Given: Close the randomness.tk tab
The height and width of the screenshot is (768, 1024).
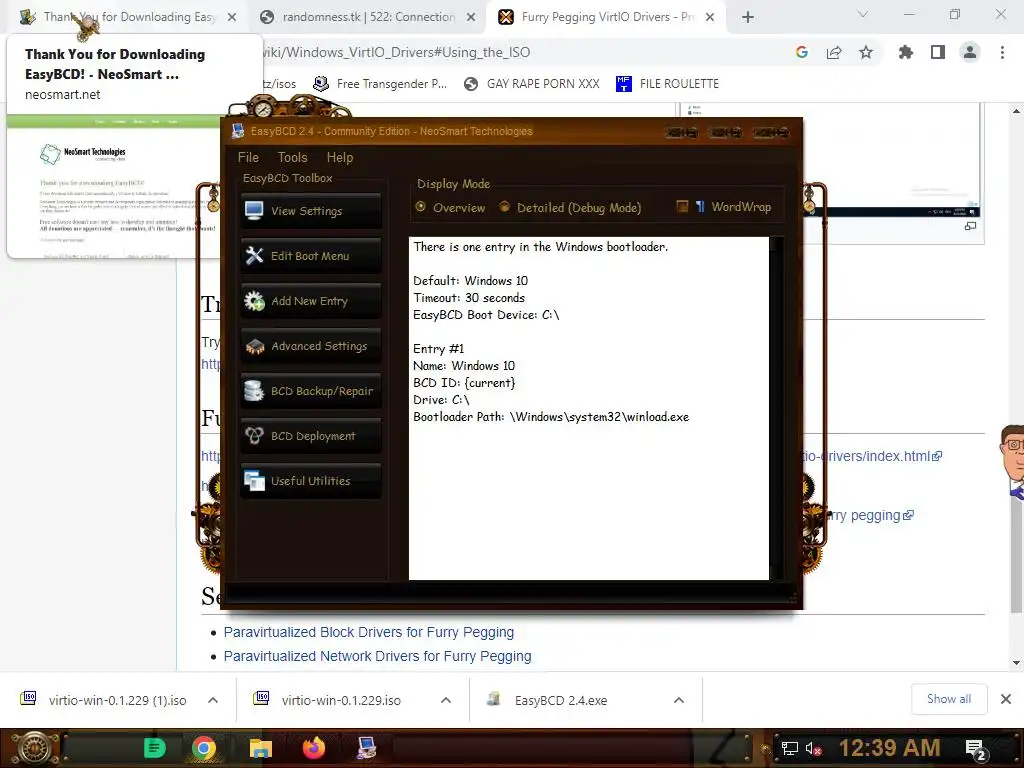Looking at the screenshot, I should point(471,18).
